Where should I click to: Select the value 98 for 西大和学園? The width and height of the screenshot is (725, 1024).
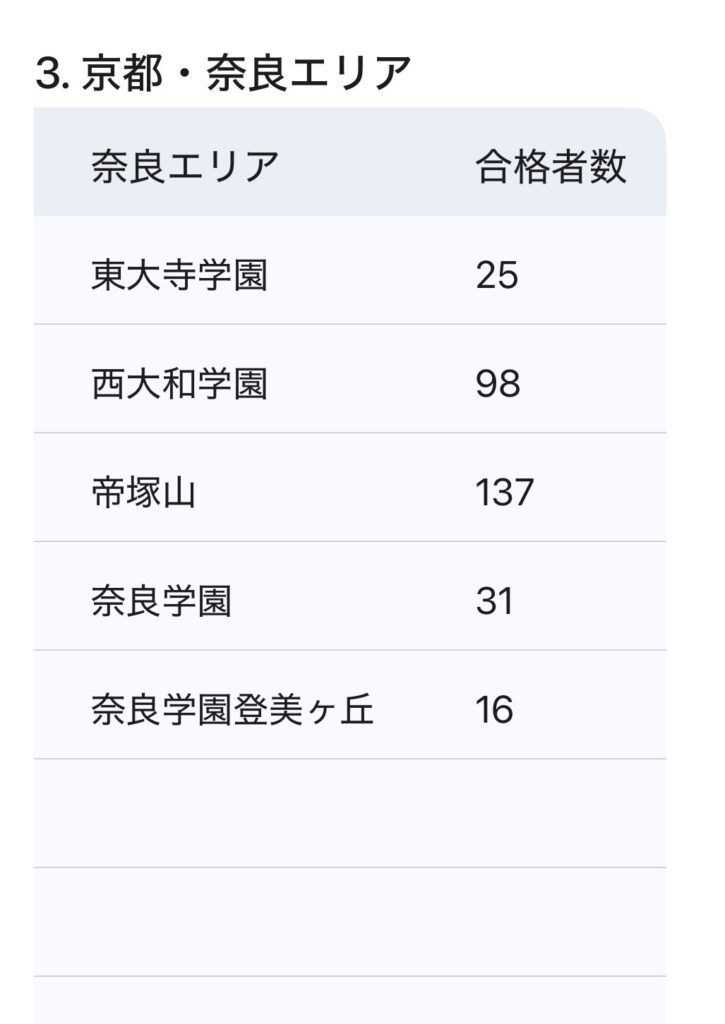click(x=498, y=384)
